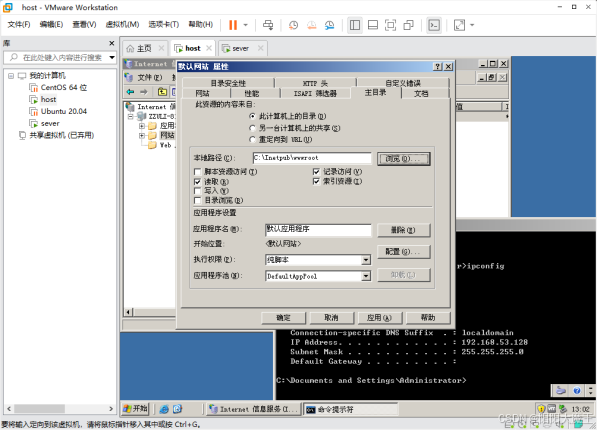
Task: Toggle the thumbnail bar view icon
Action: [x=373, y=25]
